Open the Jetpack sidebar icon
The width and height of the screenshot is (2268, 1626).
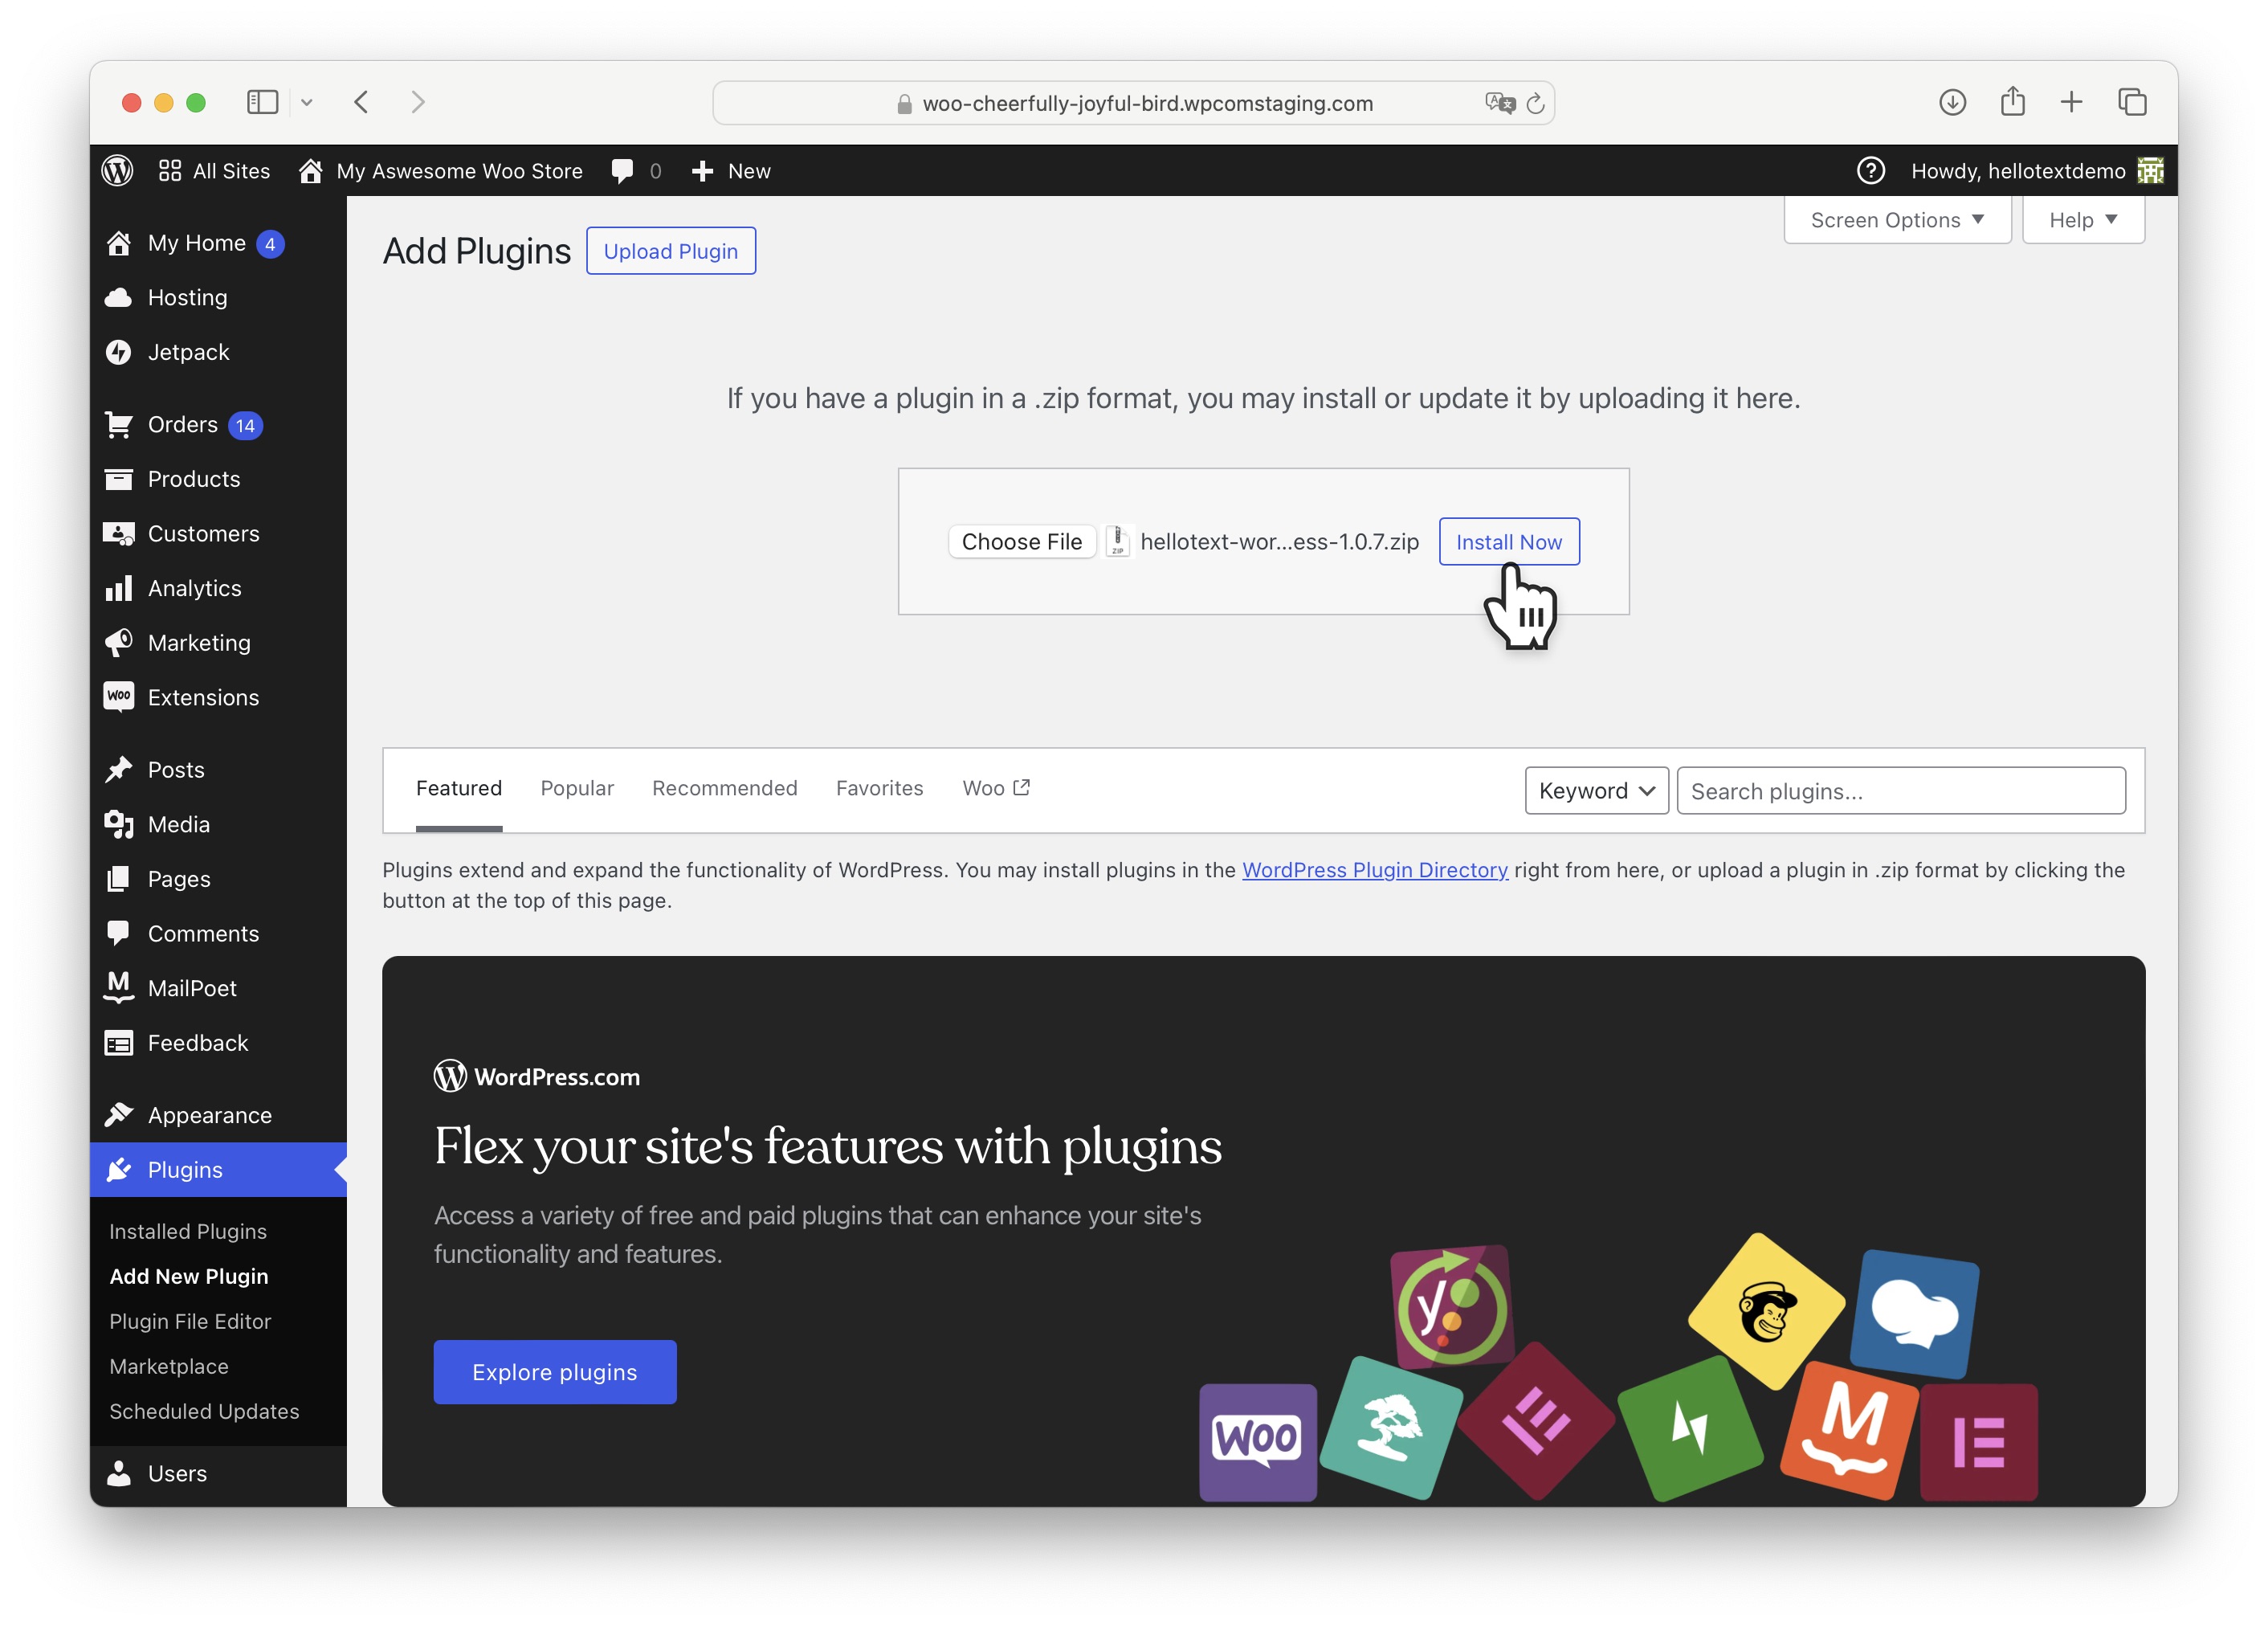(119, 352)
